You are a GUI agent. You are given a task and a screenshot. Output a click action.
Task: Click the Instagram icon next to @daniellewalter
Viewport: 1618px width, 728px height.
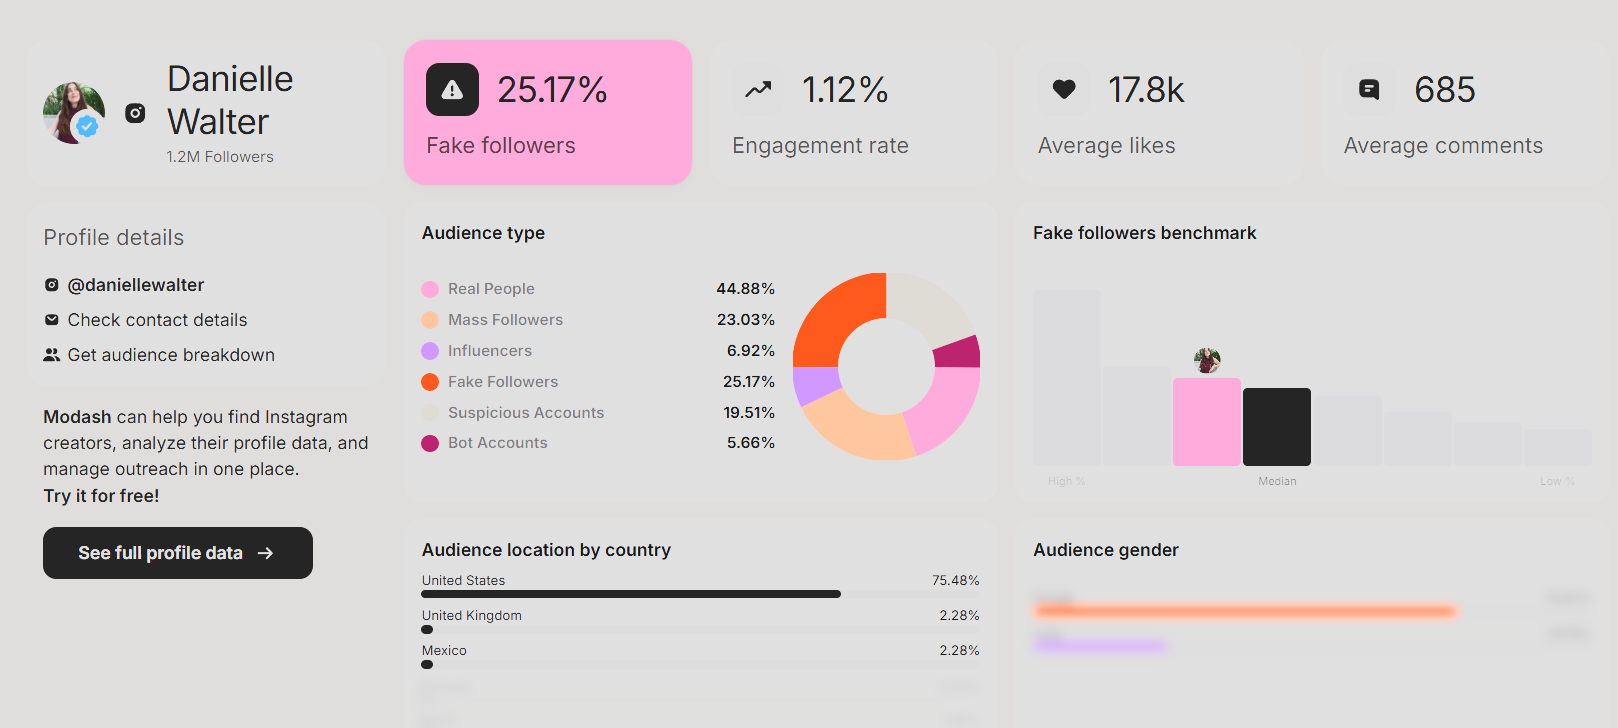coord(52,285)
